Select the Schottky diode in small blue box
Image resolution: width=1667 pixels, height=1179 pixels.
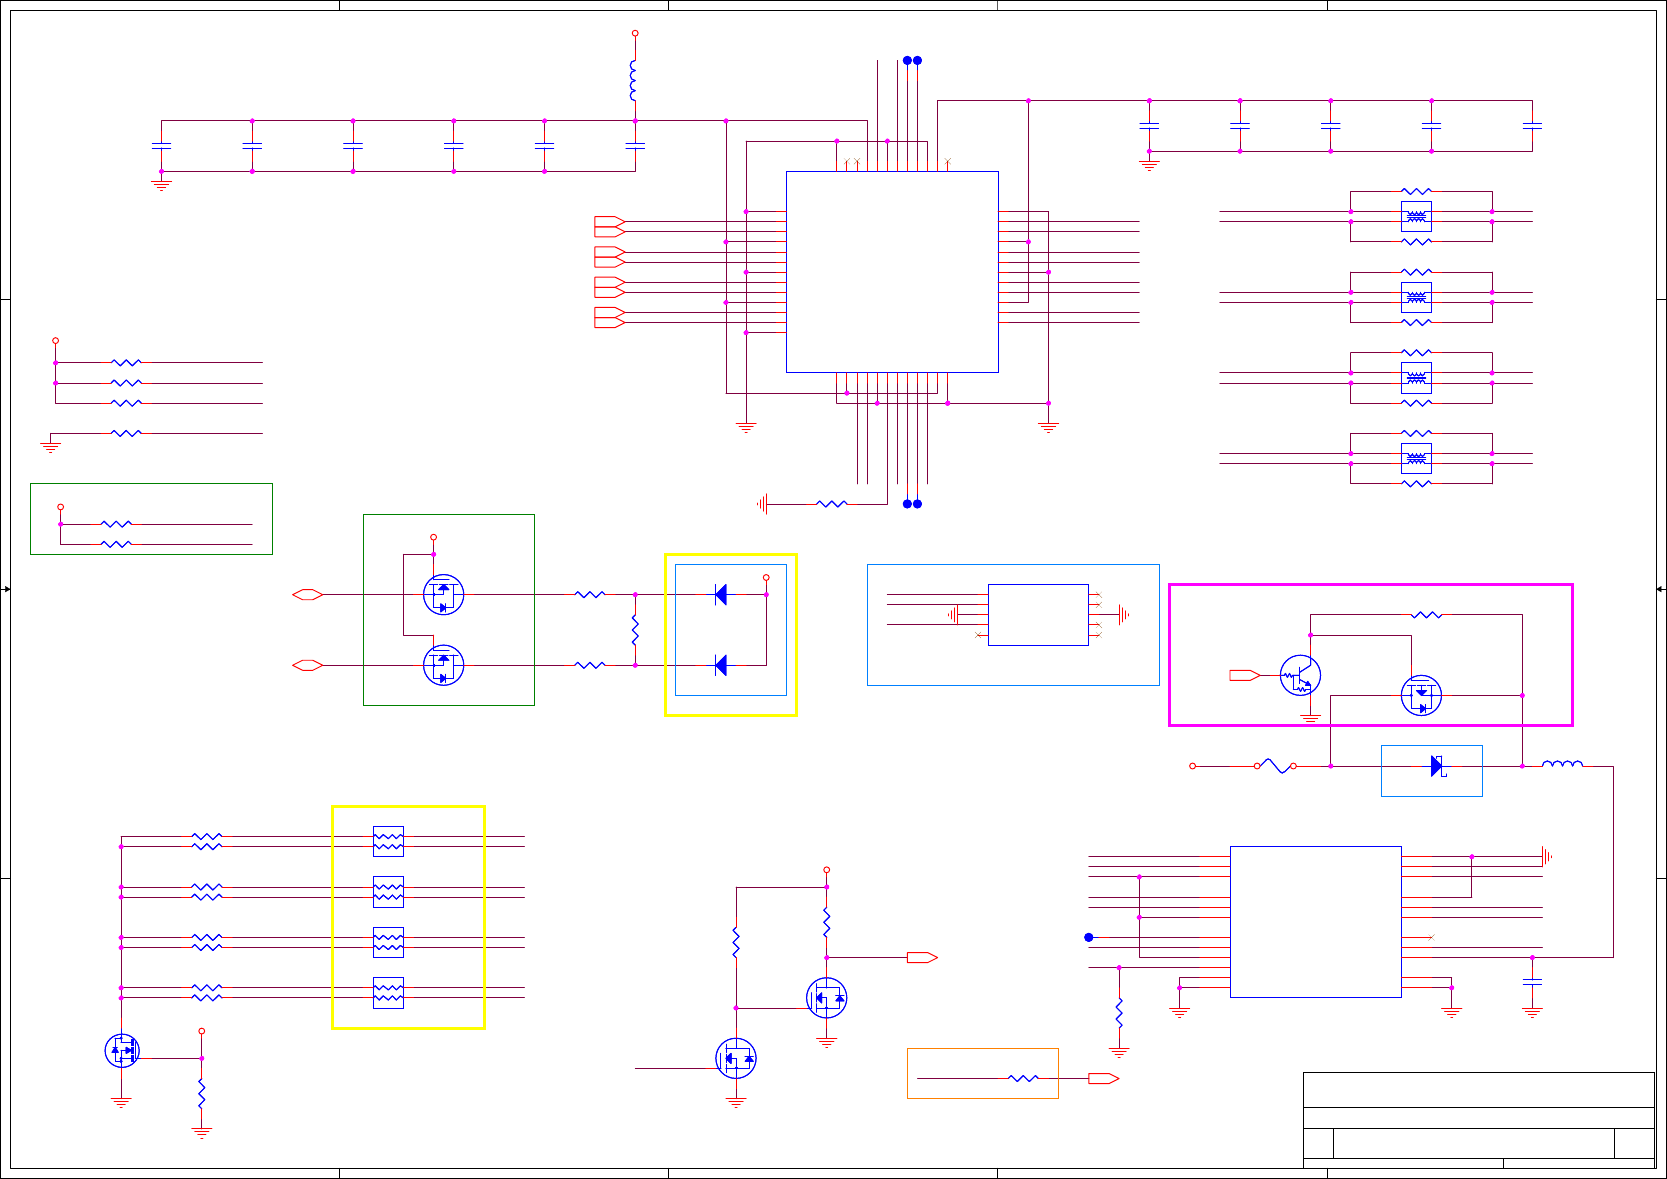pyautogui.click(x=1437, y=766)
